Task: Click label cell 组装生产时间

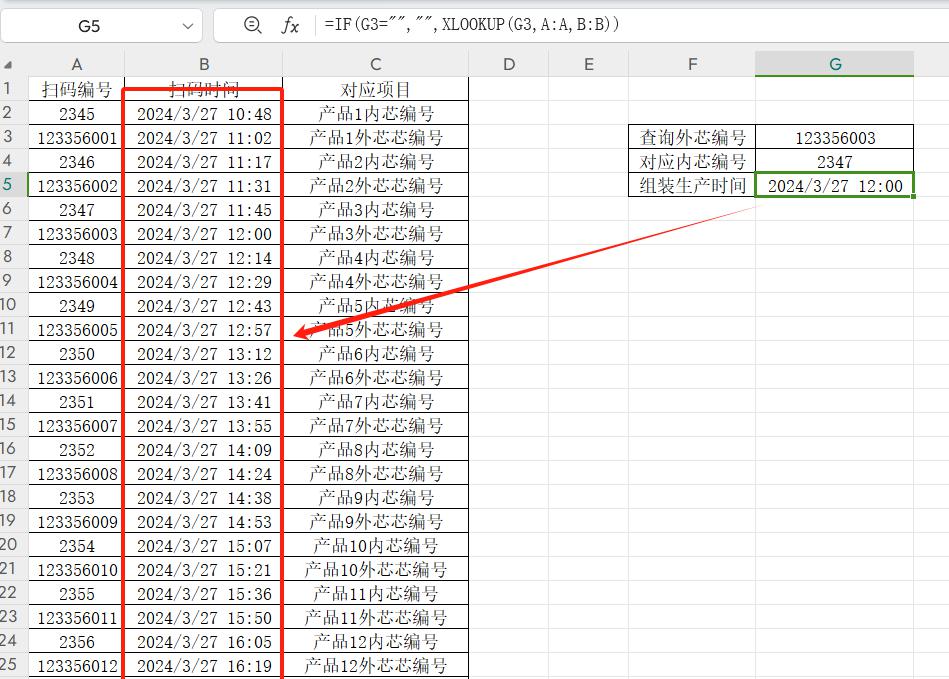Action: coord(692,185)
